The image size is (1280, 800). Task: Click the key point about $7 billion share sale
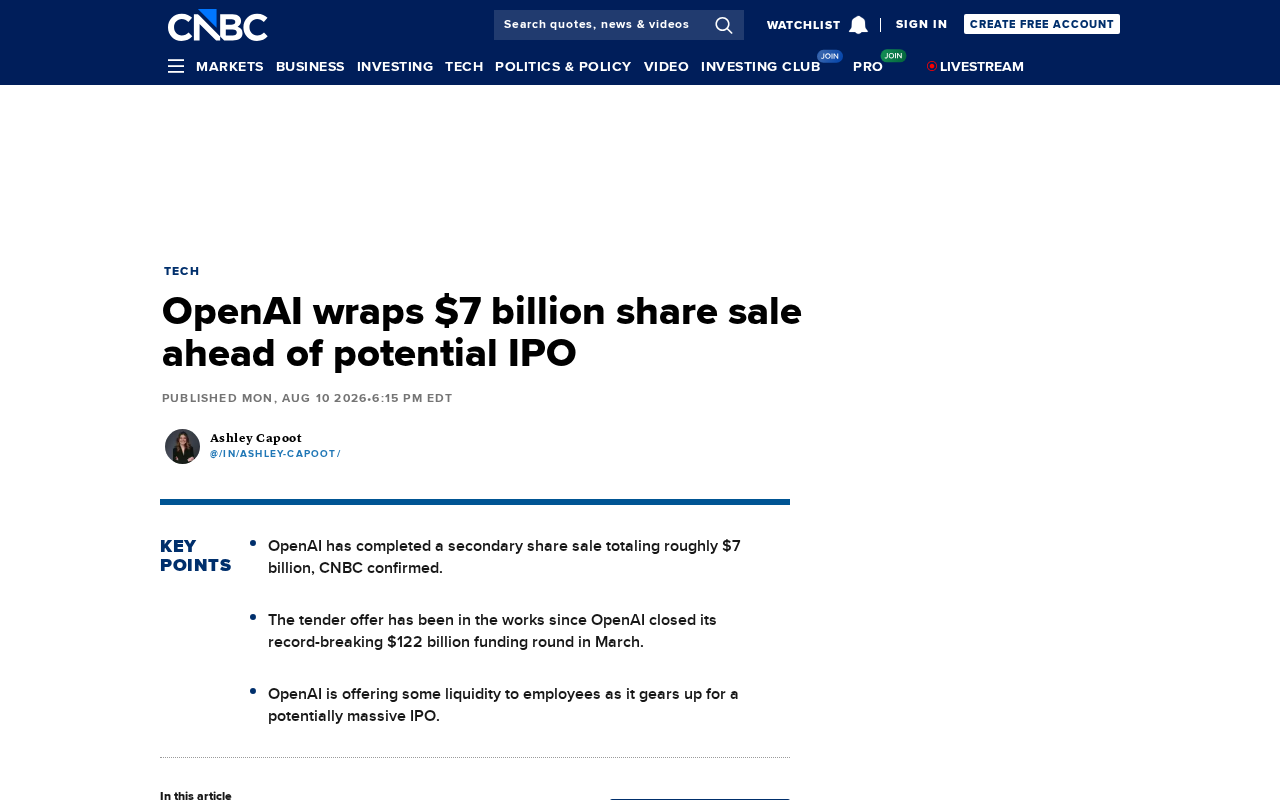click(x=504, y=557)
